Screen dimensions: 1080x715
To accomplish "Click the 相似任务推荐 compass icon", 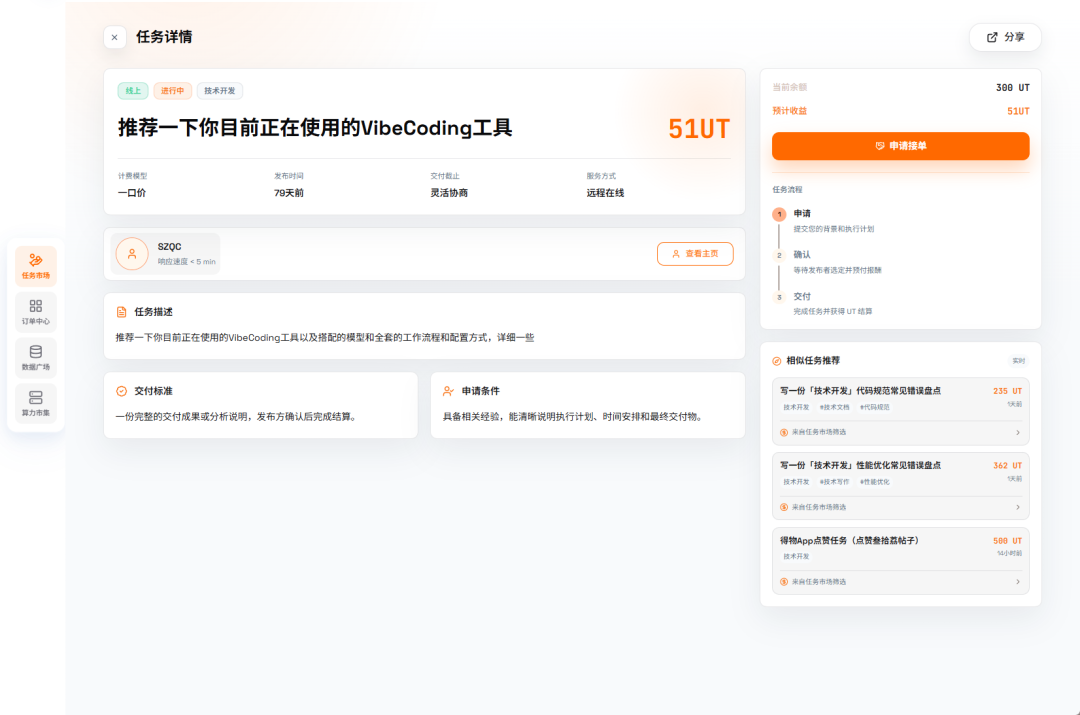I will click(777, 361).
